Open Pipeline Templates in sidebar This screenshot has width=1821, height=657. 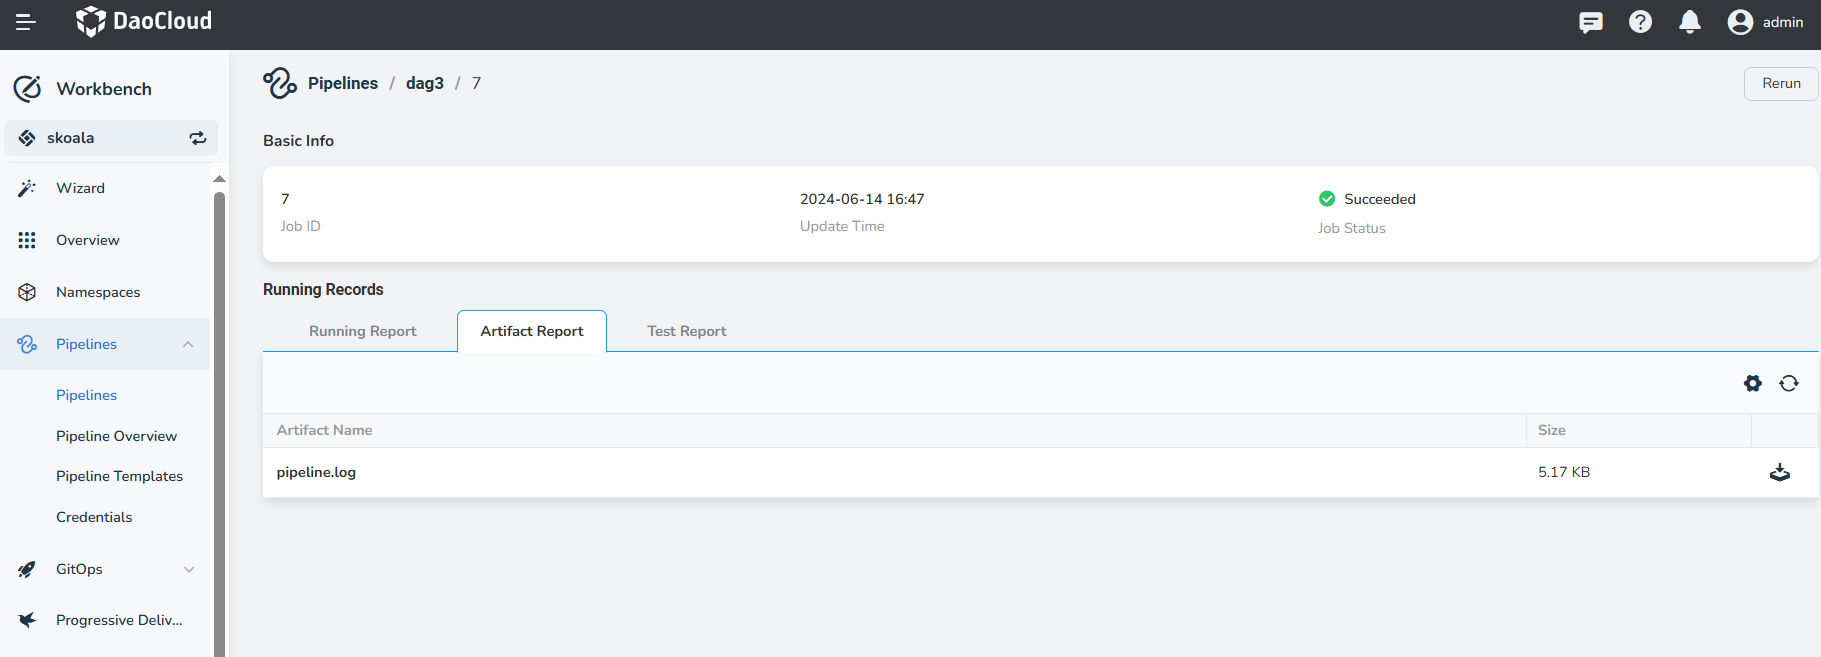(x=119, y=476)
